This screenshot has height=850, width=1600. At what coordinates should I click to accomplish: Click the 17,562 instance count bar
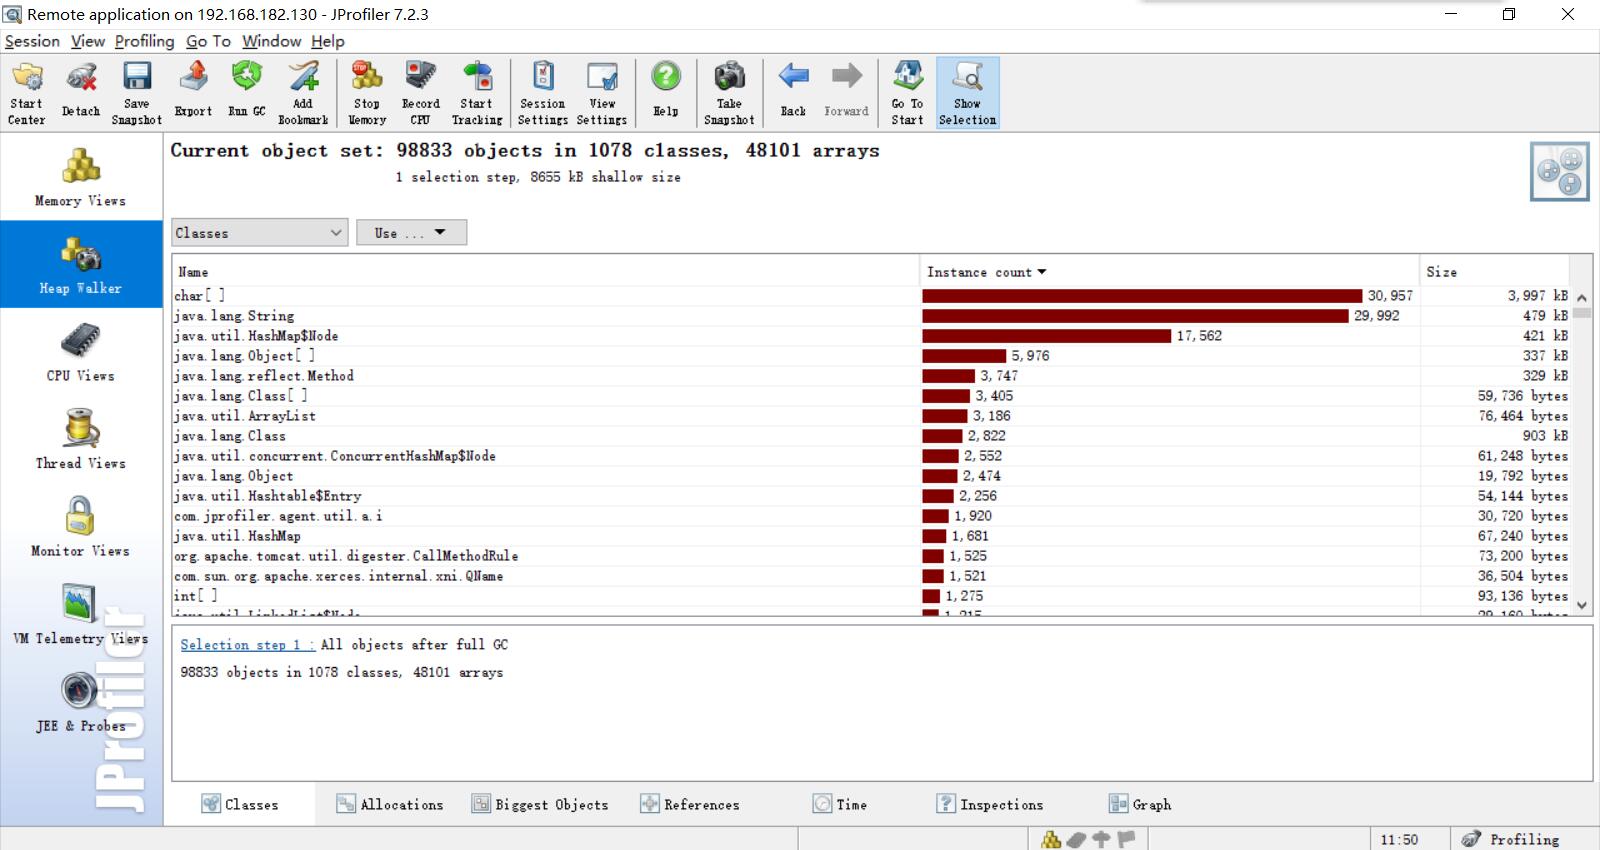[x=1046, y=335]
